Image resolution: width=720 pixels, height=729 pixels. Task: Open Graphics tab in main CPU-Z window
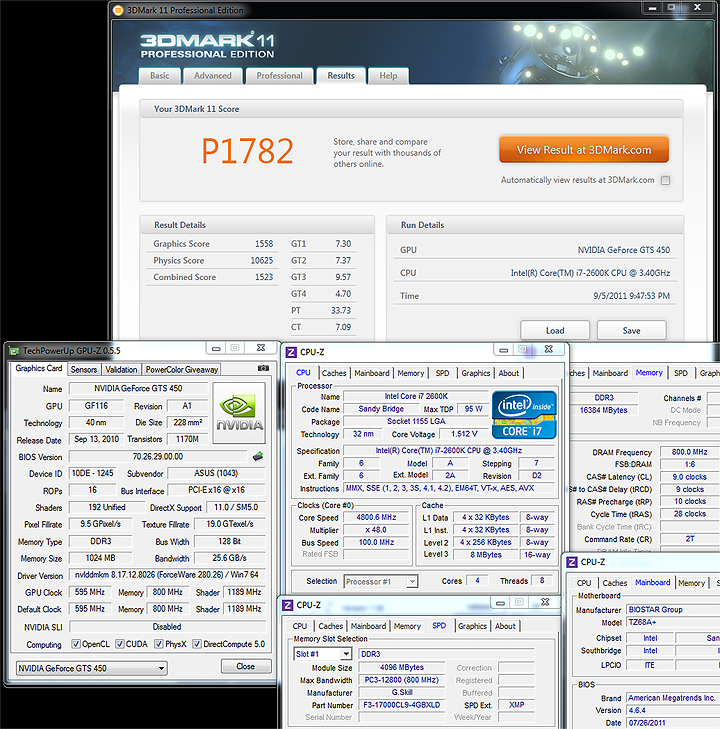click(x=476, y=373)
